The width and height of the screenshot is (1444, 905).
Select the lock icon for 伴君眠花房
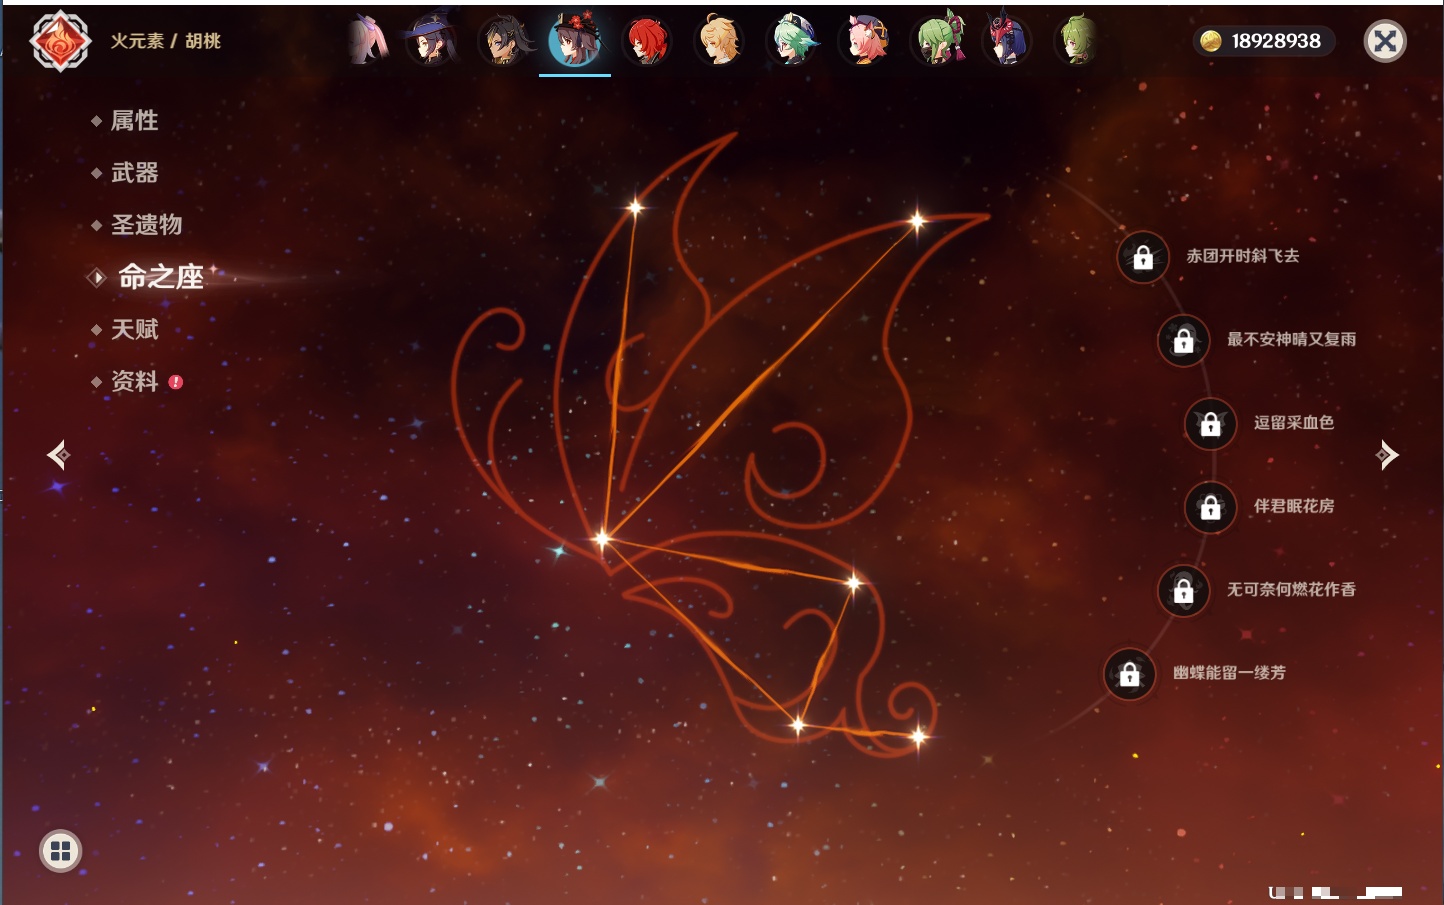click(x=1210, y=507)
